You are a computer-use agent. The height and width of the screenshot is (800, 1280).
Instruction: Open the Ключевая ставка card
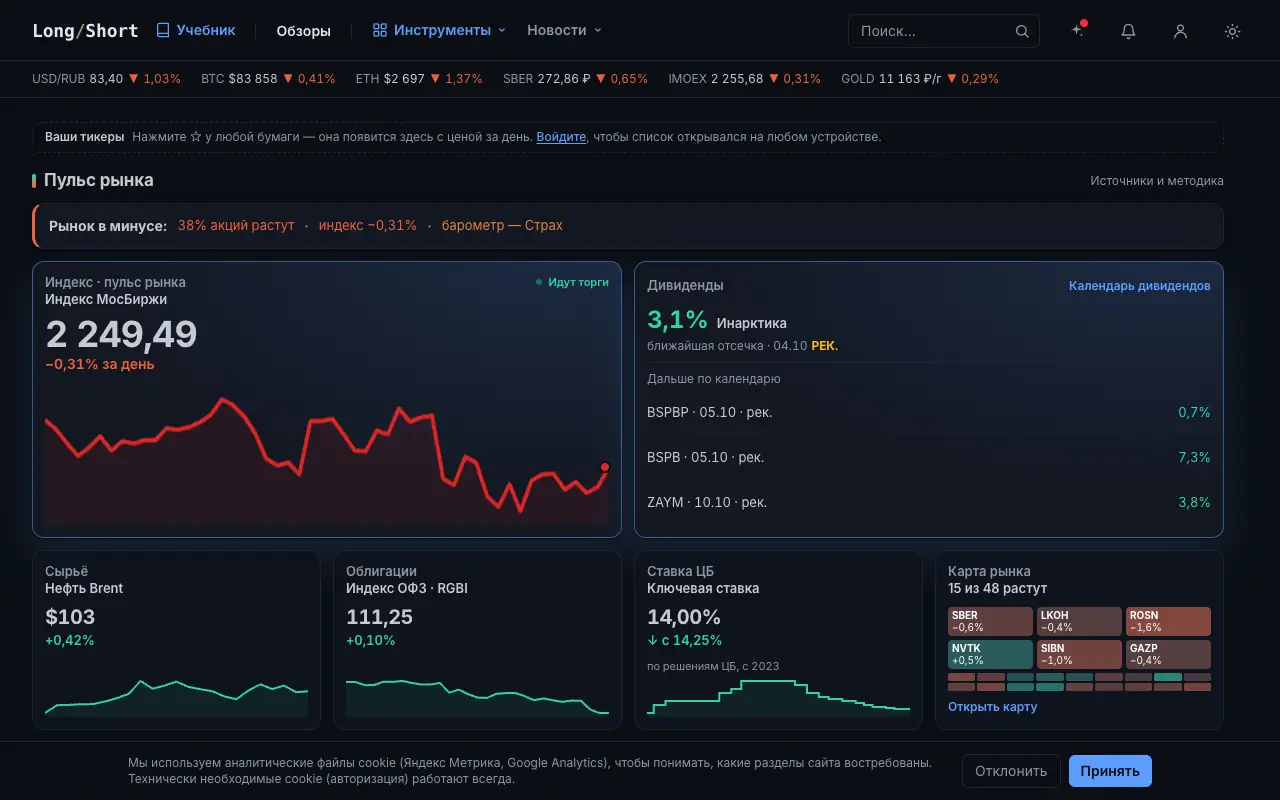(778, 640)
